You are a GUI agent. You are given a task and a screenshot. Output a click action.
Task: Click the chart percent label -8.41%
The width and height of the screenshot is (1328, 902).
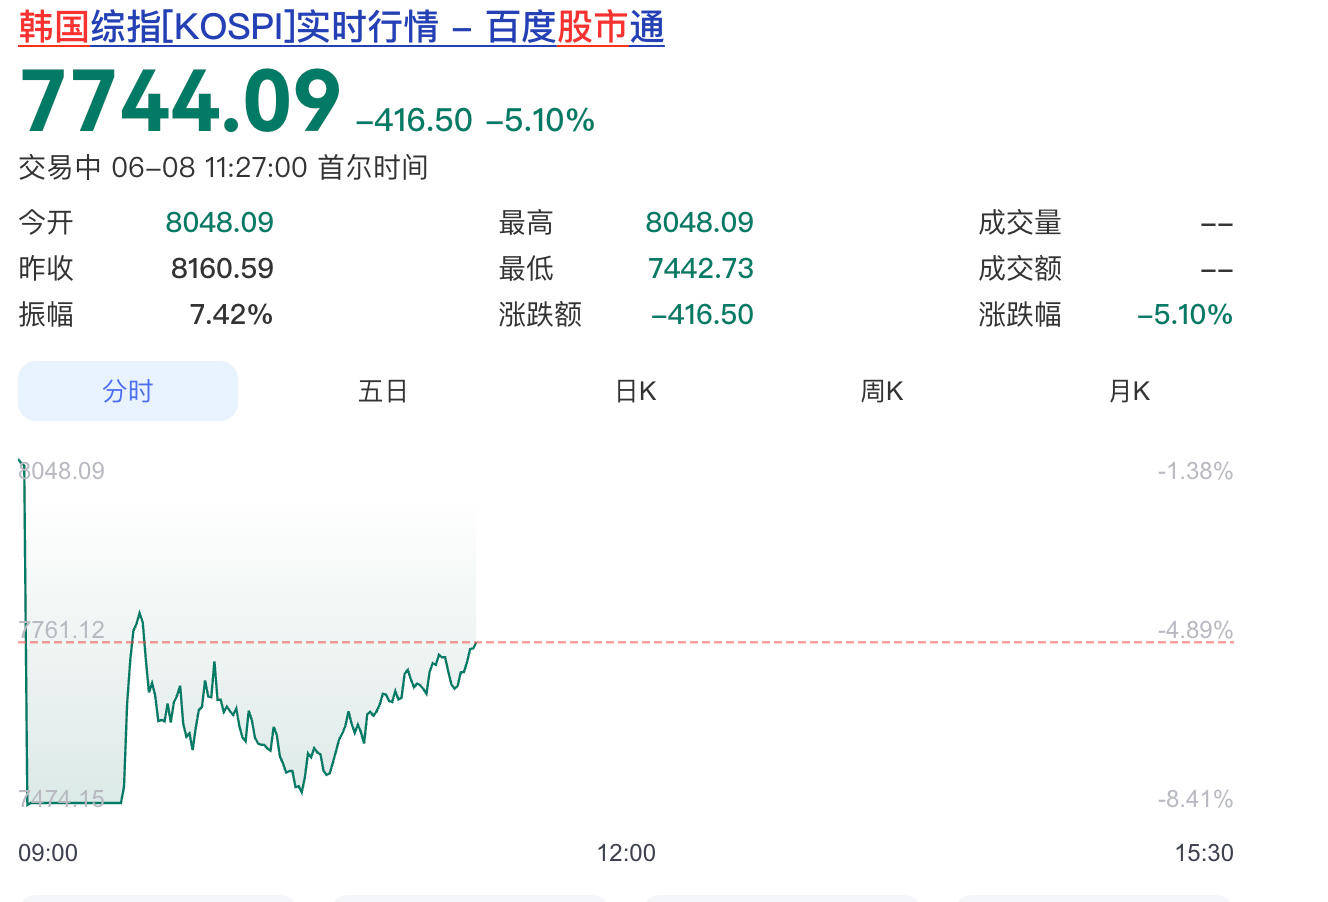pyautogui.click(x=1195, y=799)
